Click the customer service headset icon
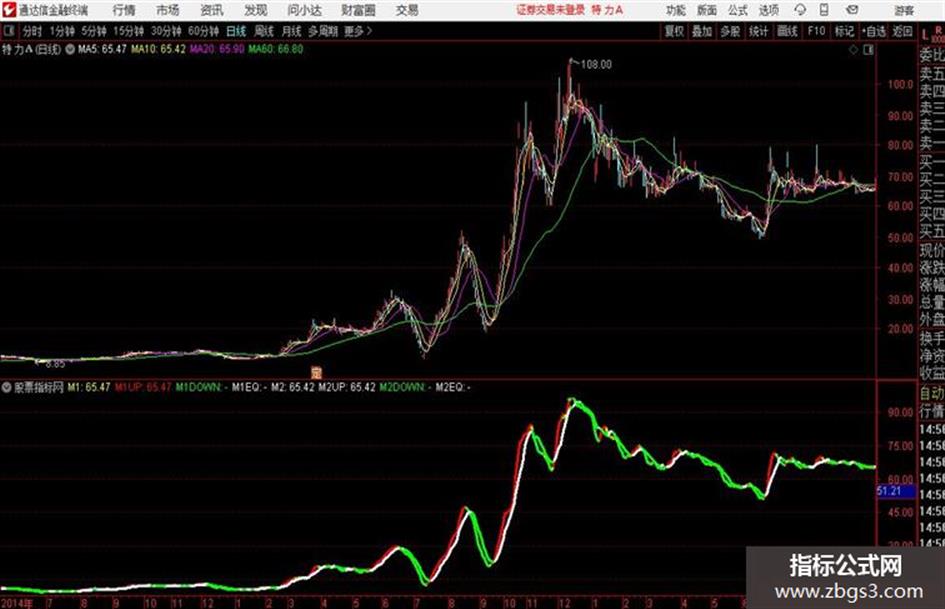This screenshot has width=945, height=609. [x=800, y=10]
